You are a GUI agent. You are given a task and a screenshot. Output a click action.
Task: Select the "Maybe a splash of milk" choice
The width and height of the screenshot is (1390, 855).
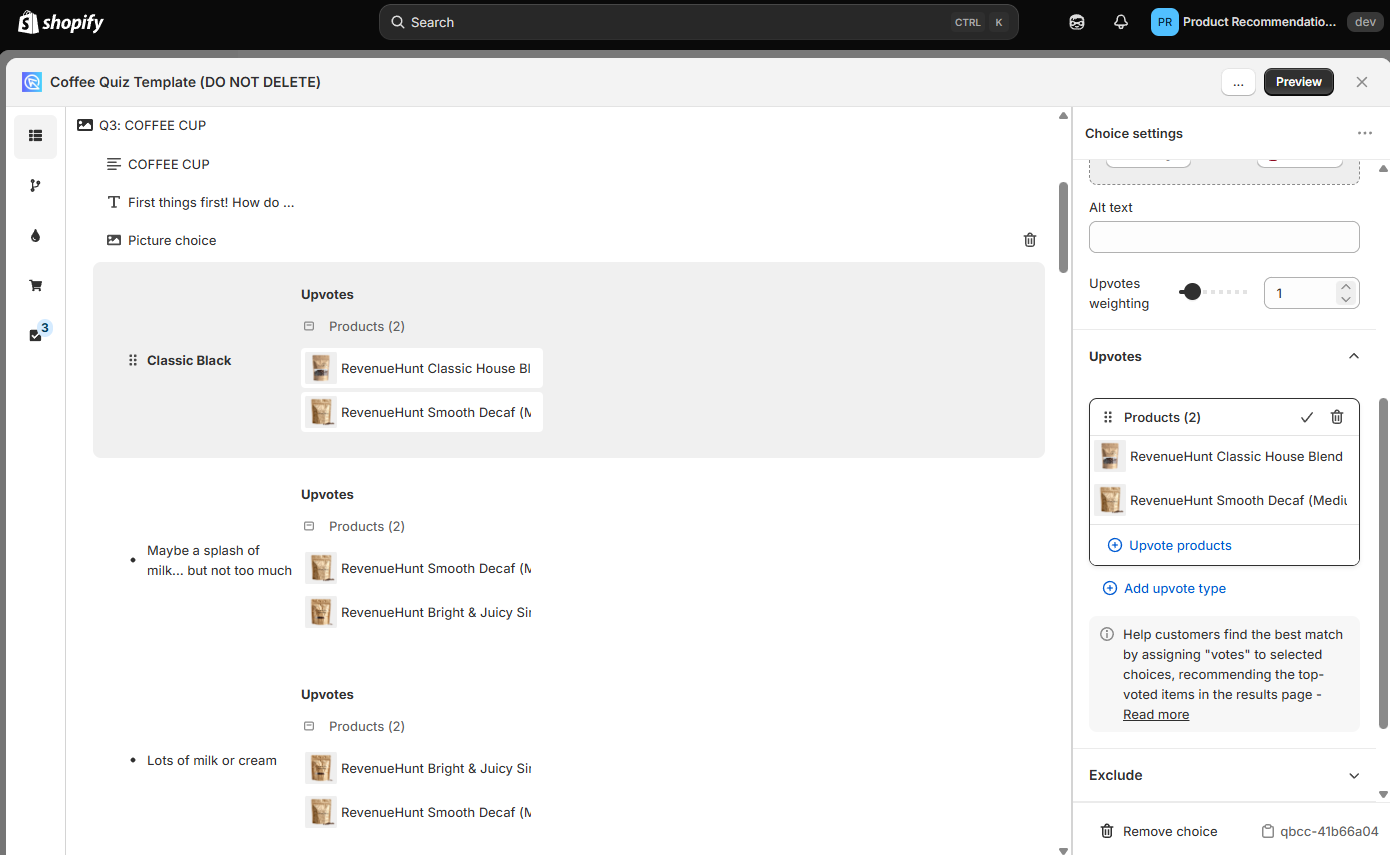coord(219,560)
